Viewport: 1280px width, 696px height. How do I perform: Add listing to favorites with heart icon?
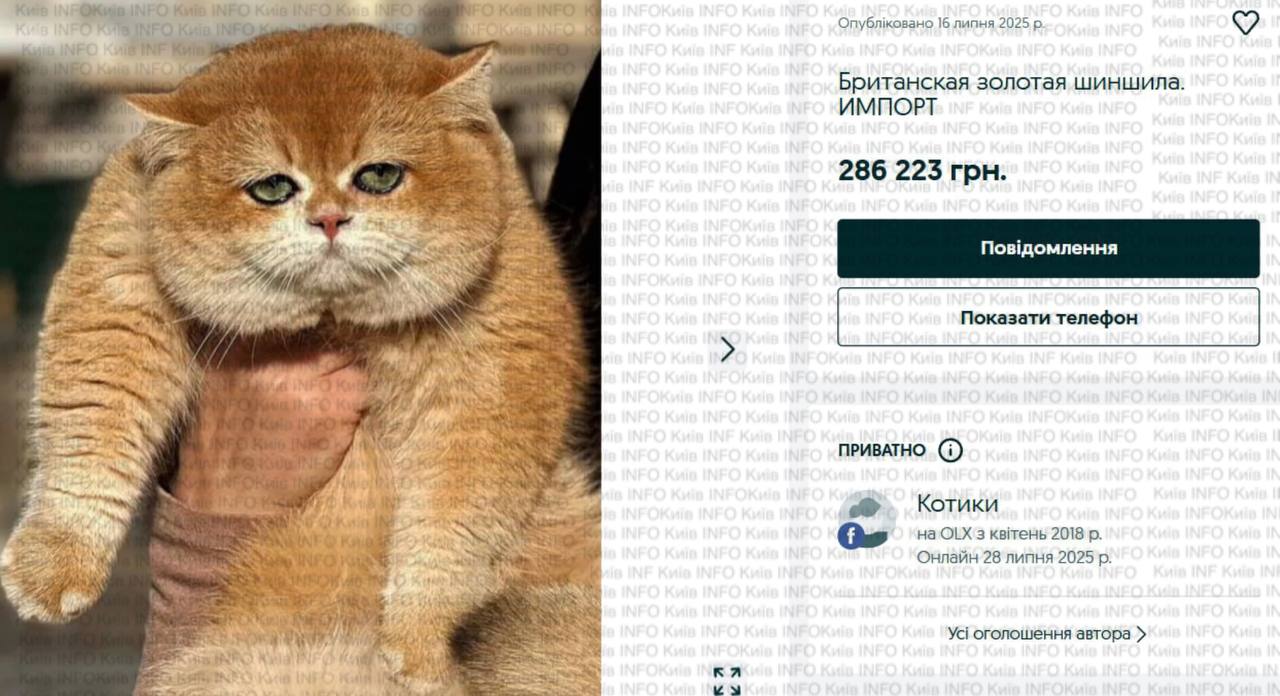pyautogui.click(x=1245, y=23)
